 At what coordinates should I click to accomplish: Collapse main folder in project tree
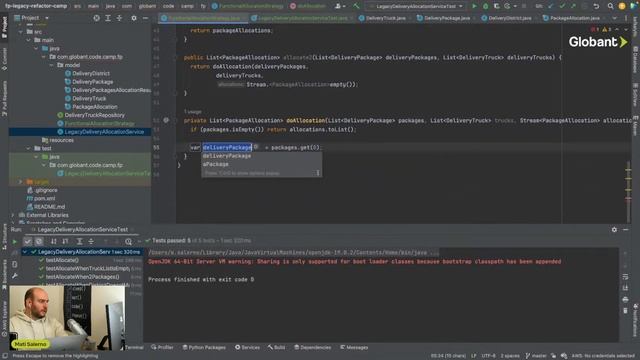(29, 40)
